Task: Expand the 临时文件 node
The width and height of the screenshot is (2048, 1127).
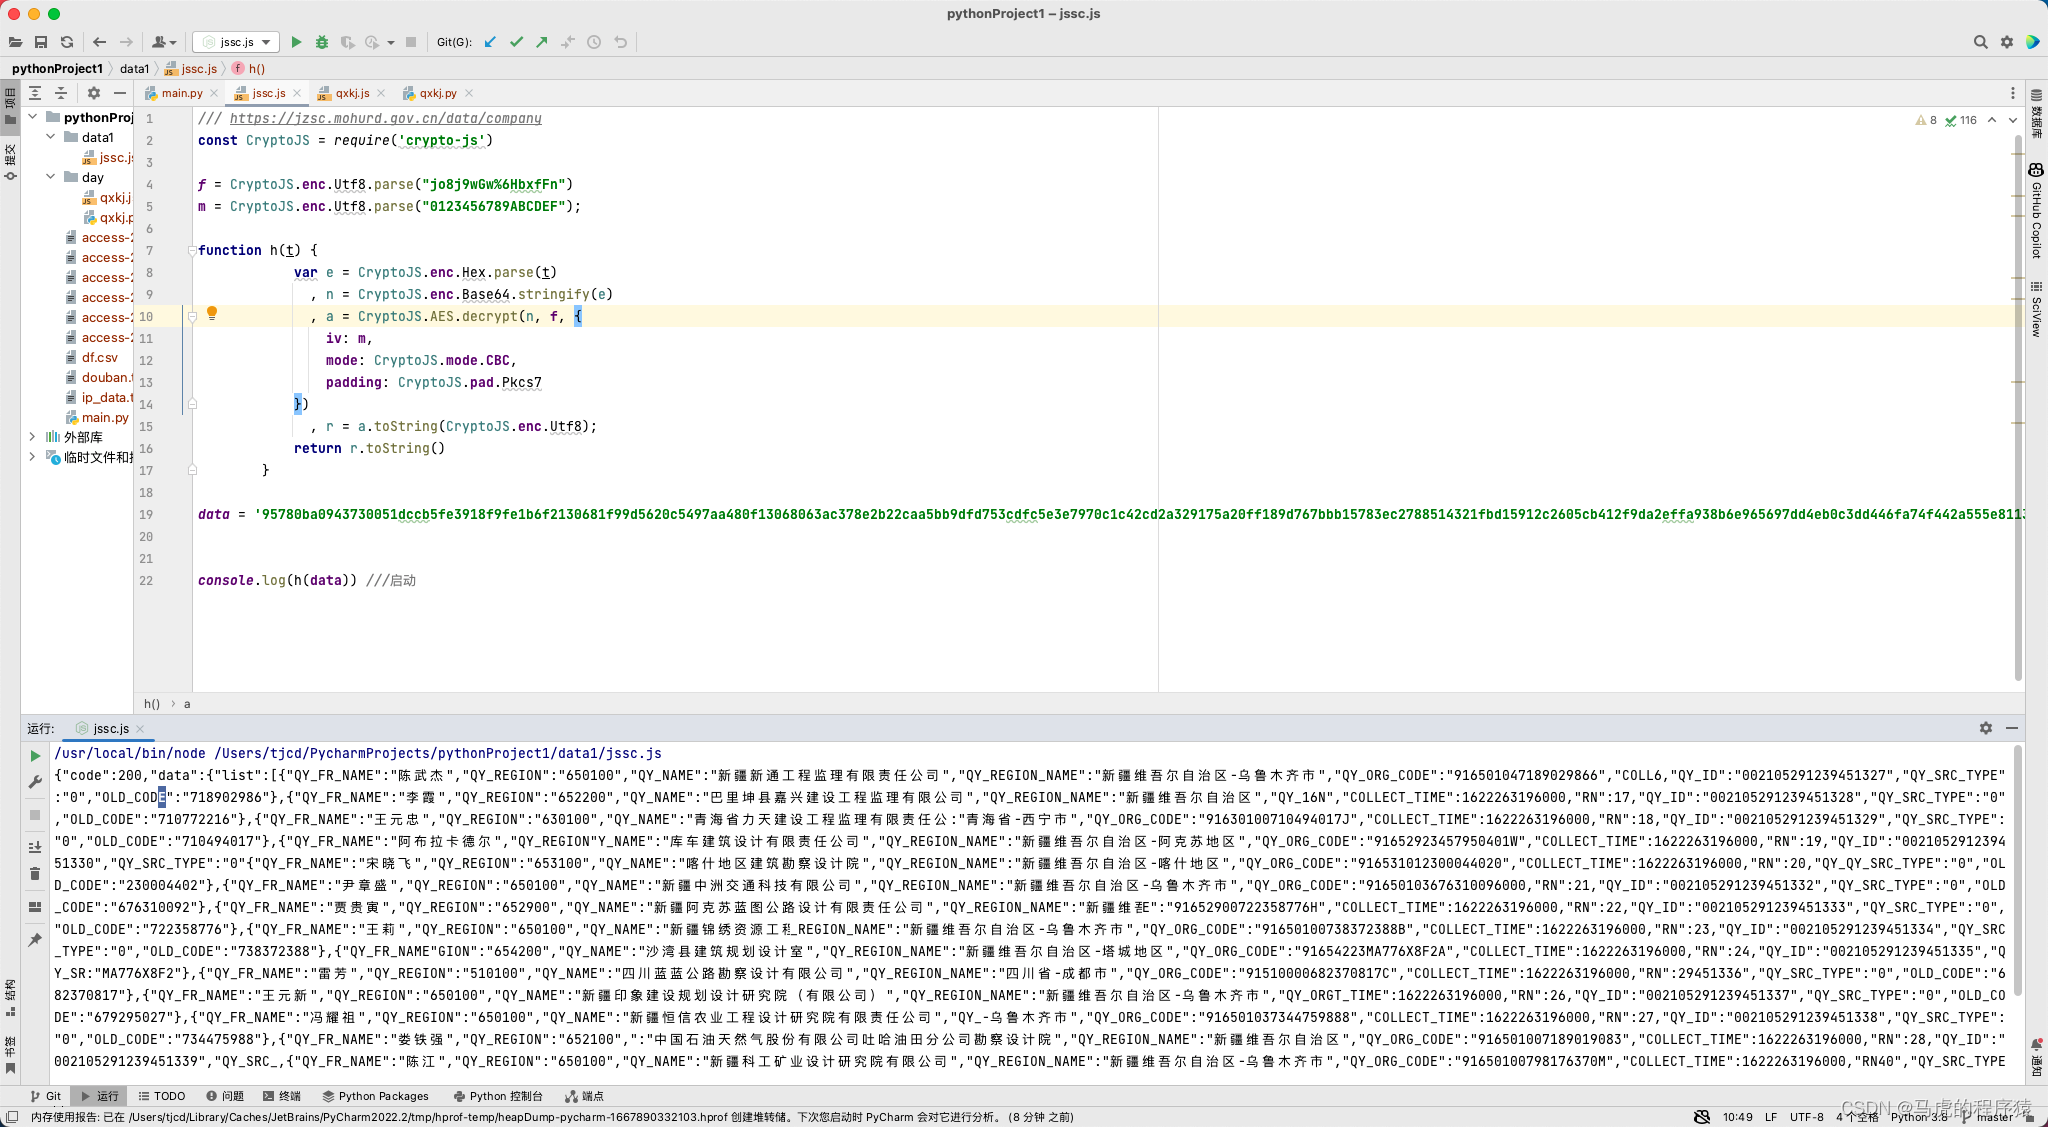Action: tap(33, 457)
